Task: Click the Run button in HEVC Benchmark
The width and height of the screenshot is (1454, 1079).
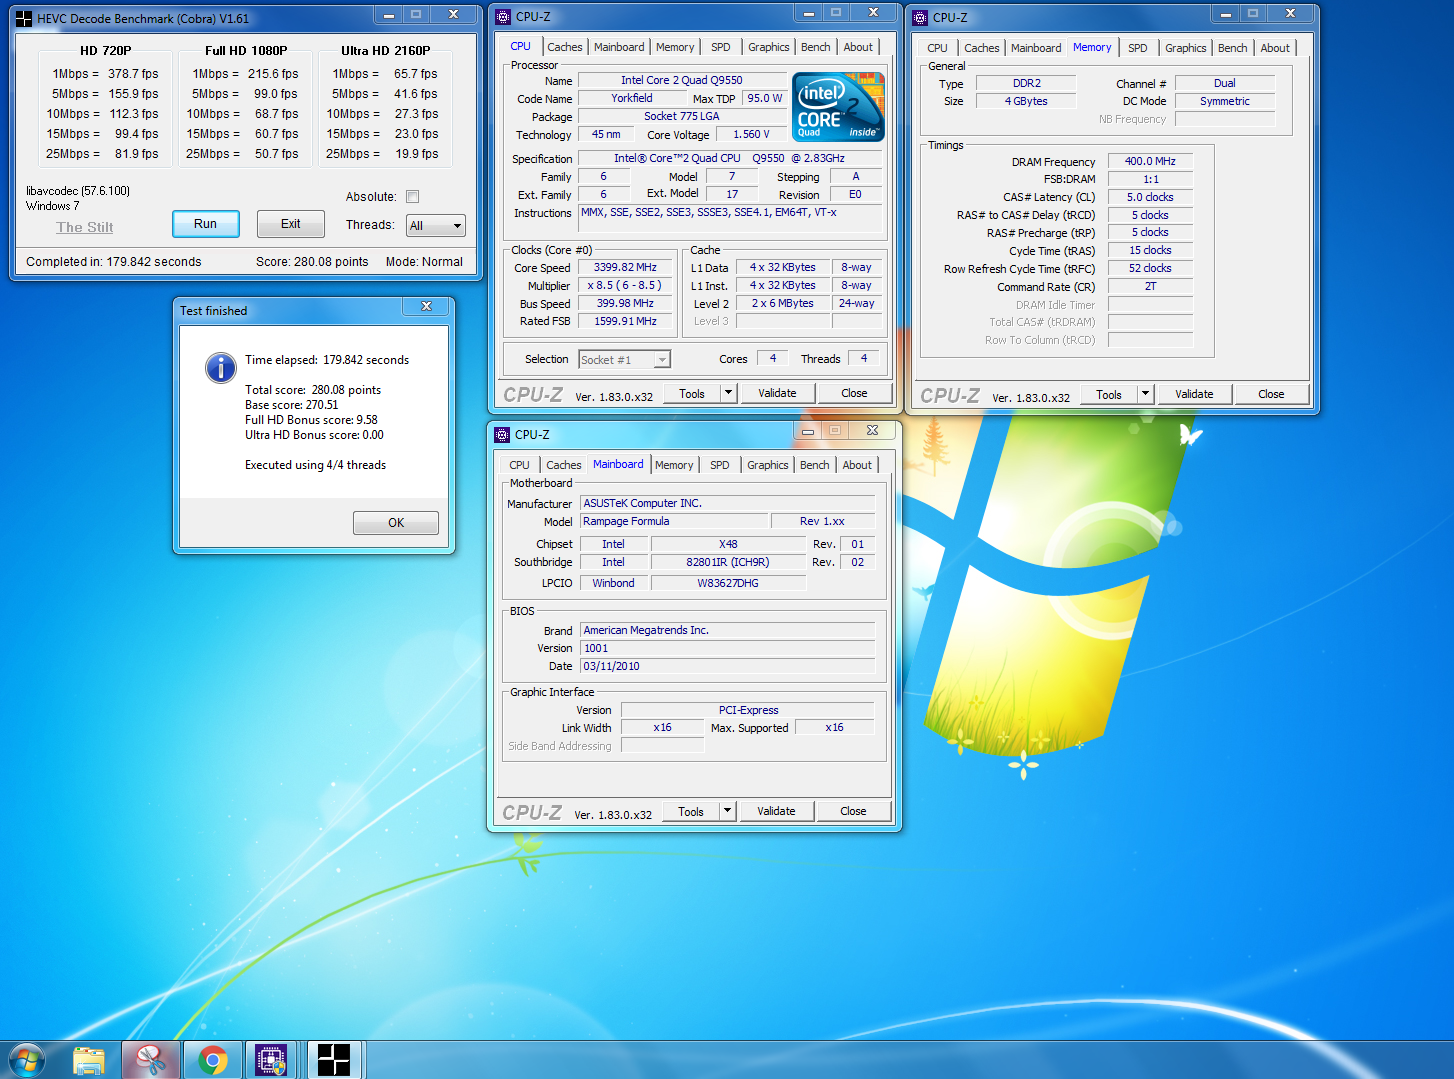Action: click(x=205, y=224)
